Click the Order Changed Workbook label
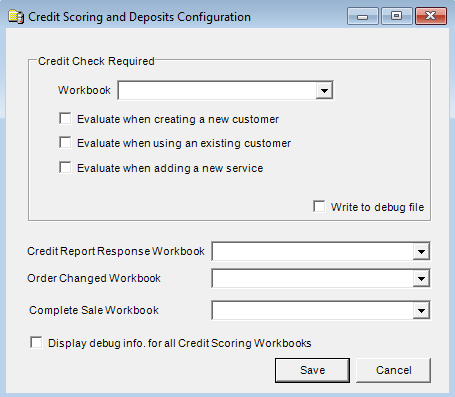The height and width of the screenshot is (397, 455). tap(94, 278)
